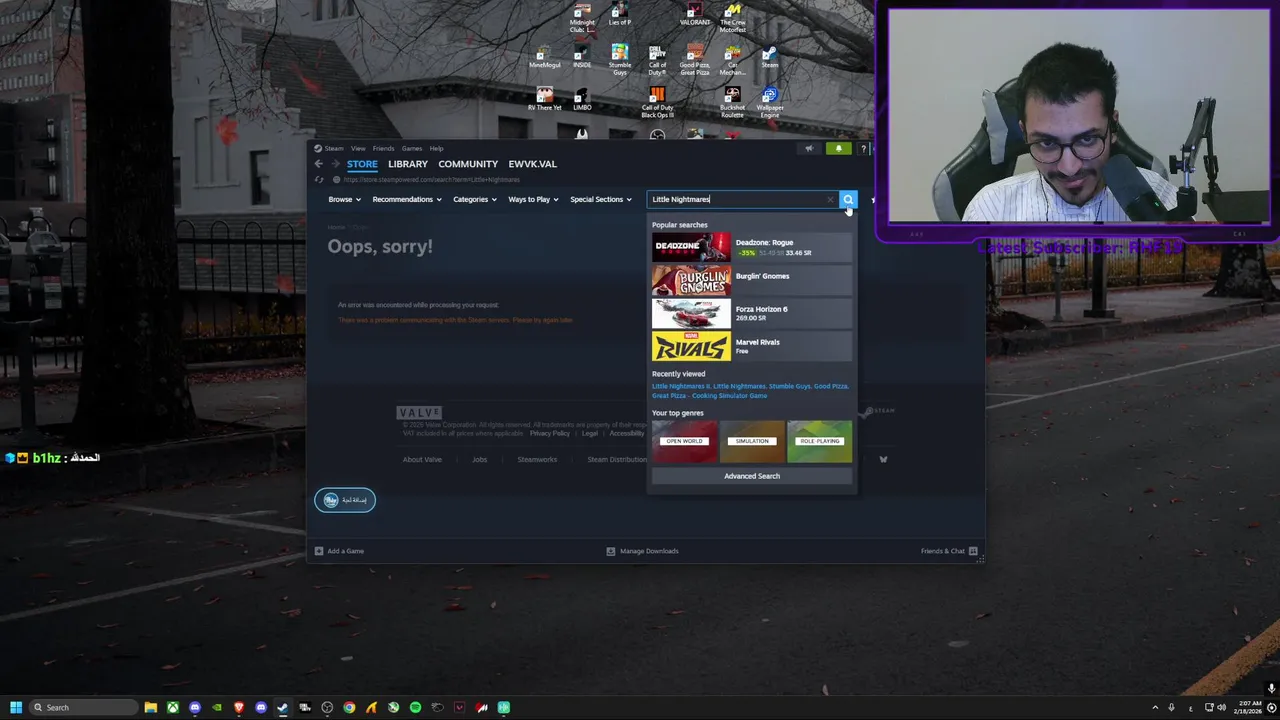The width and height of the screenshot is (1280, 720).
Task: Expand the Recommendations dropdown
Action: coord(407,199)
